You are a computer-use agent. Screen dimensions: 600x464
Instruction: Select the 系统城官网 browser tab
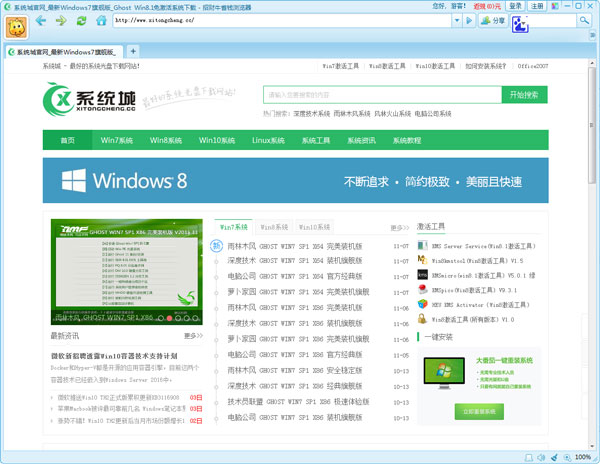[64, 52]
